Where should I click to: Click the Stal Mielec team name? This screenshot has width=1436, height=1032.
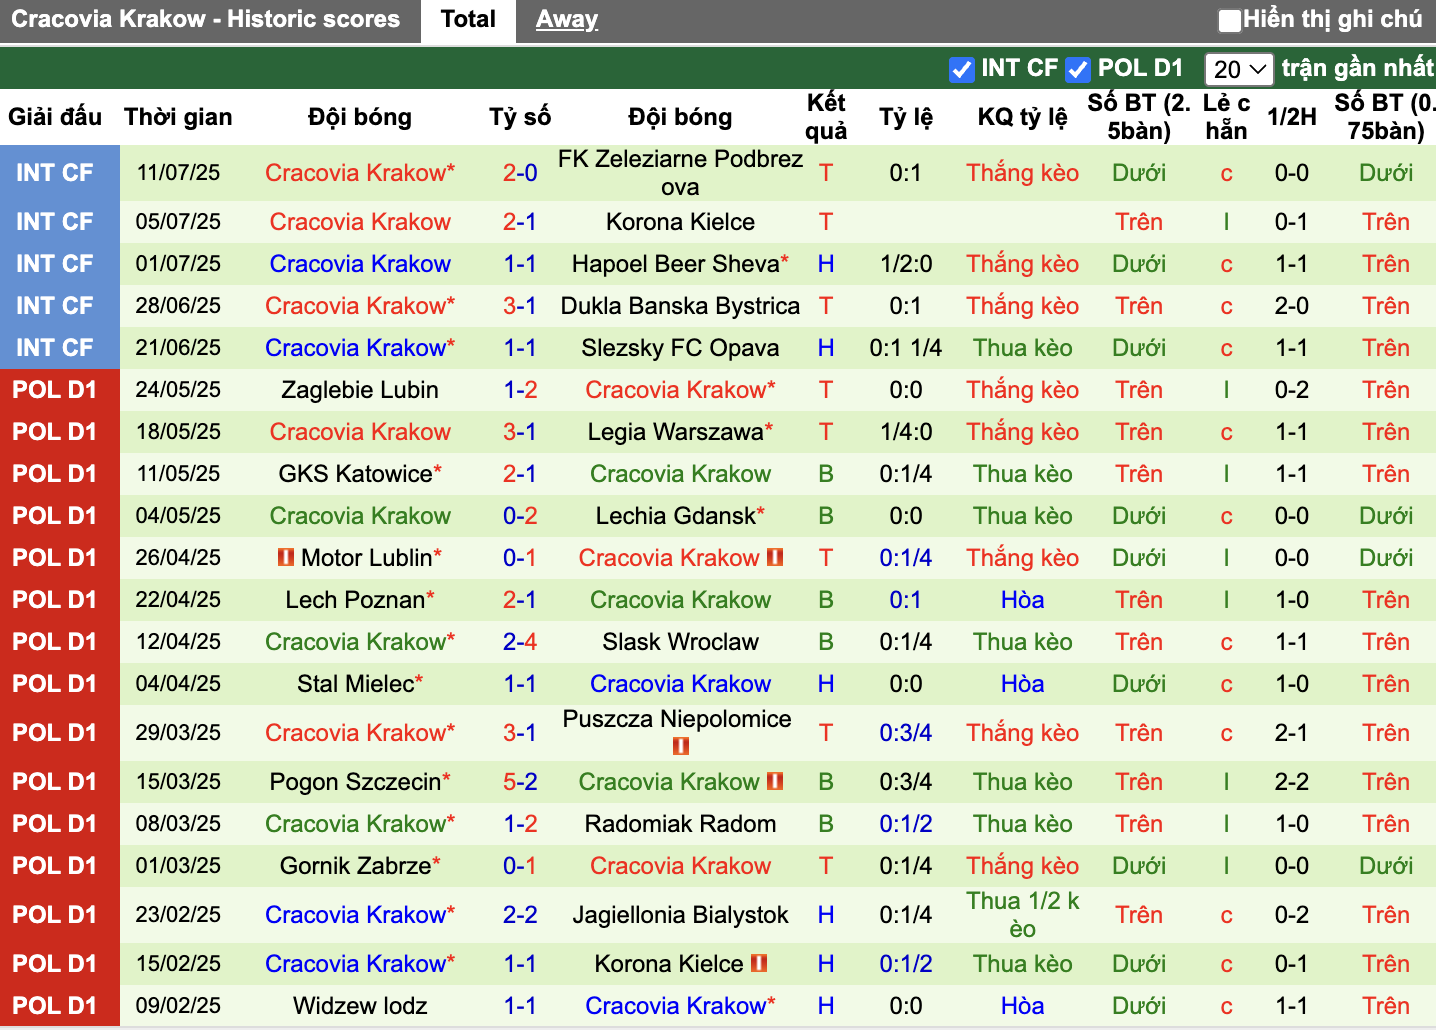coord(355,684)
